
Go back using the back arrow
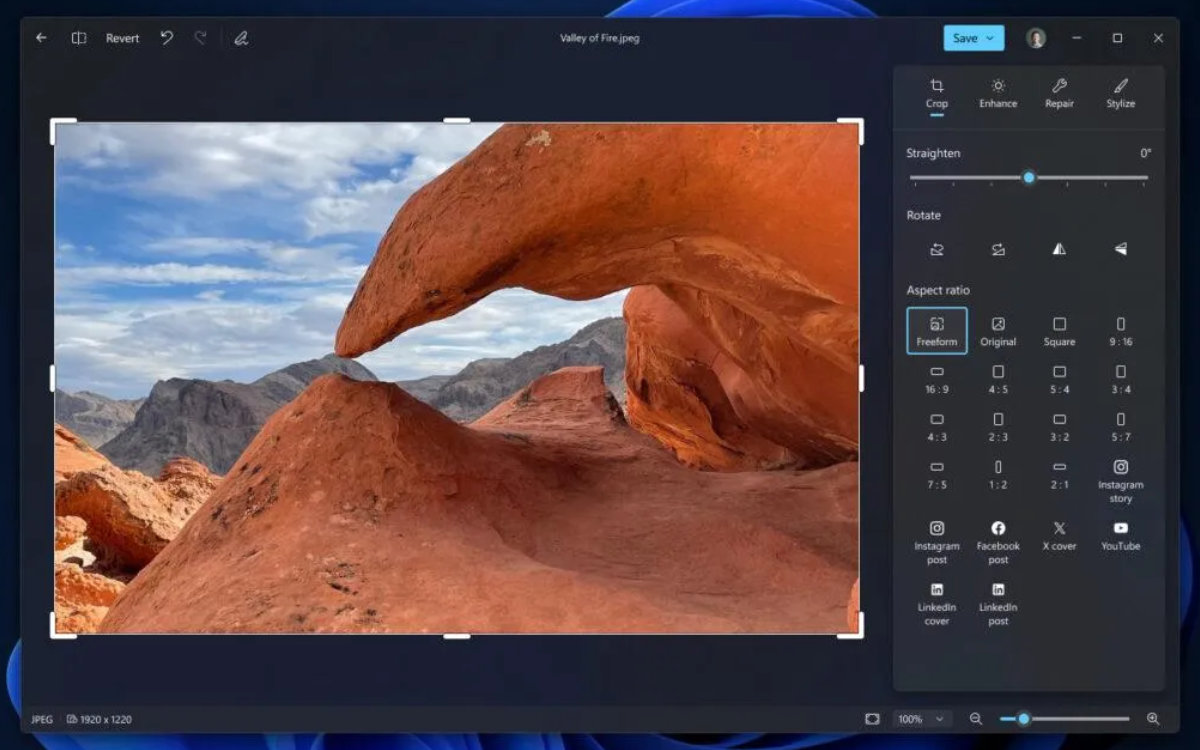[41, 38]
